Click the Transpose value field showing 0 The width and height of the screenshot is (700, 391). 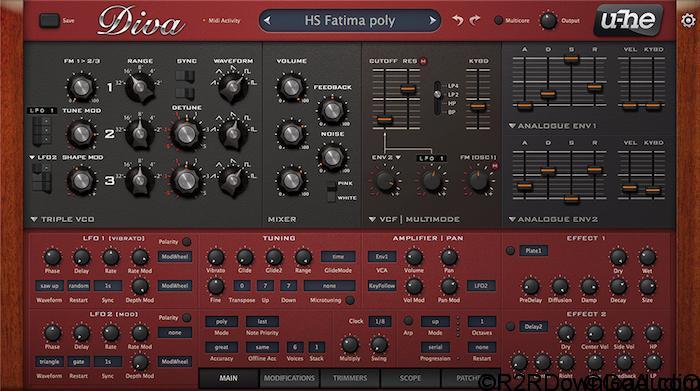[242, 286]
